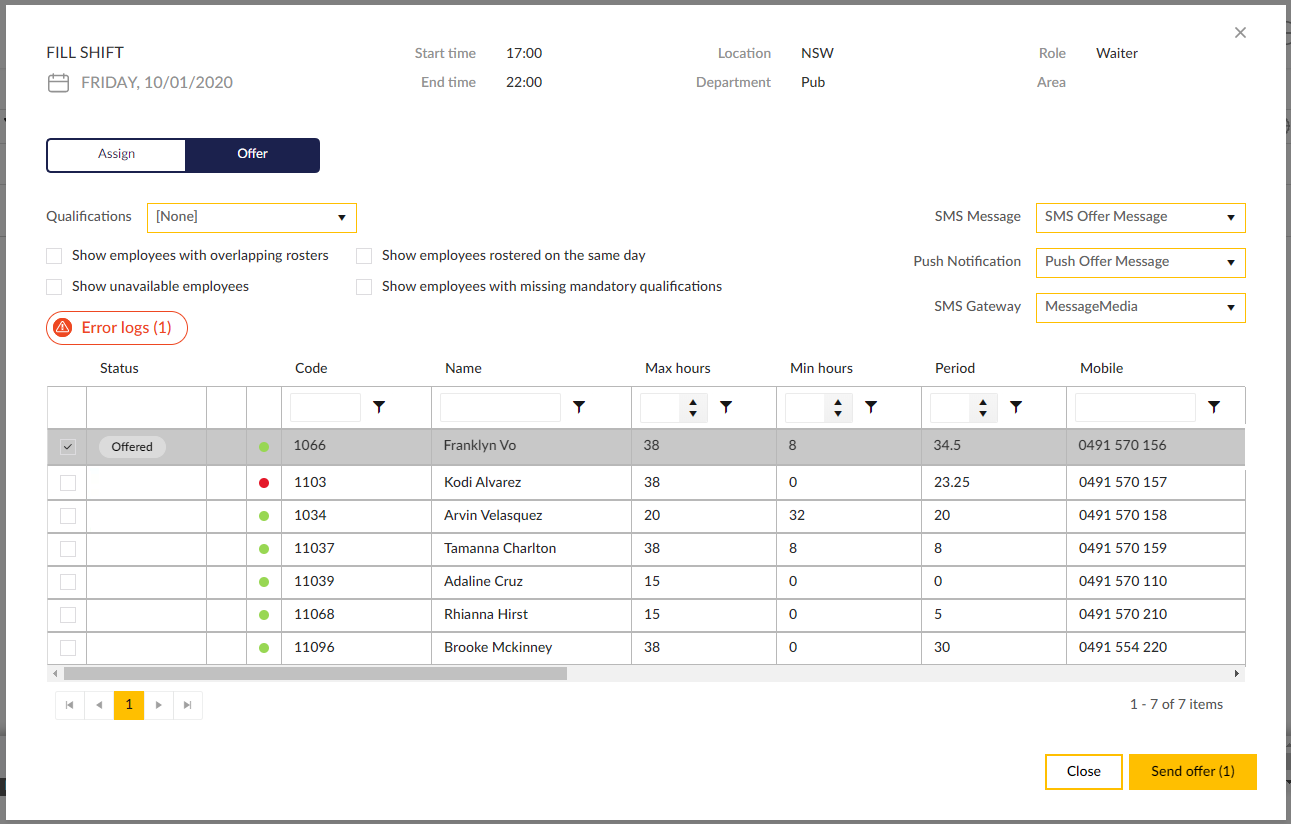Select page 1 in pagination
The height and width of the screenshot is (824, 1291).
click(x=129, y=705)
